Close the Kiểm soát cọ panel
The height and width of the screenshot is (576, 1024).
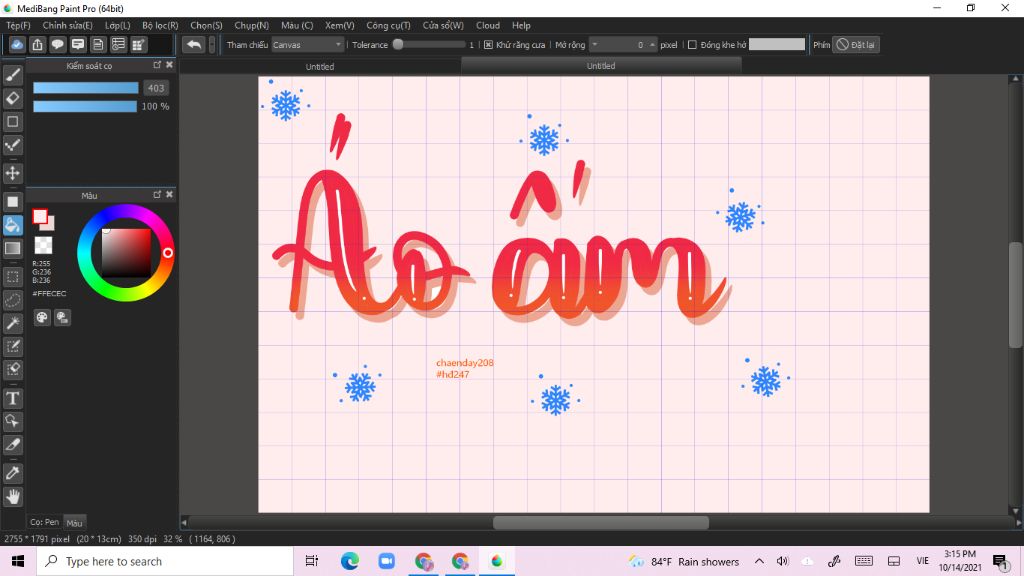point(170,65)
